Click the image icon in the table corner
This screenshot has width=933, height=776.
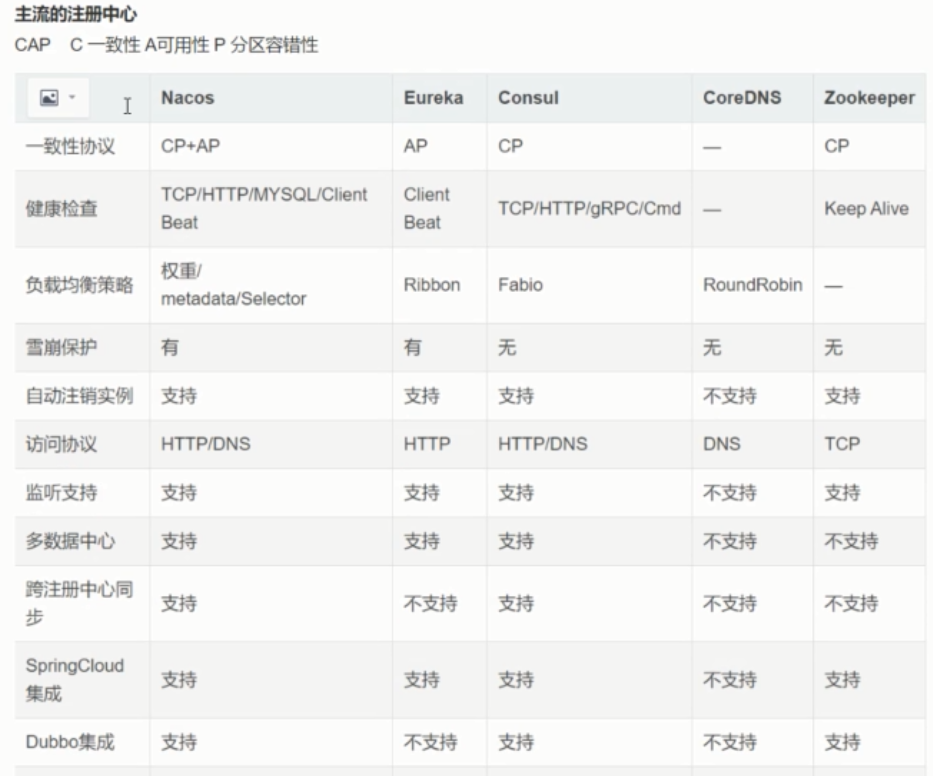[49, 98]
